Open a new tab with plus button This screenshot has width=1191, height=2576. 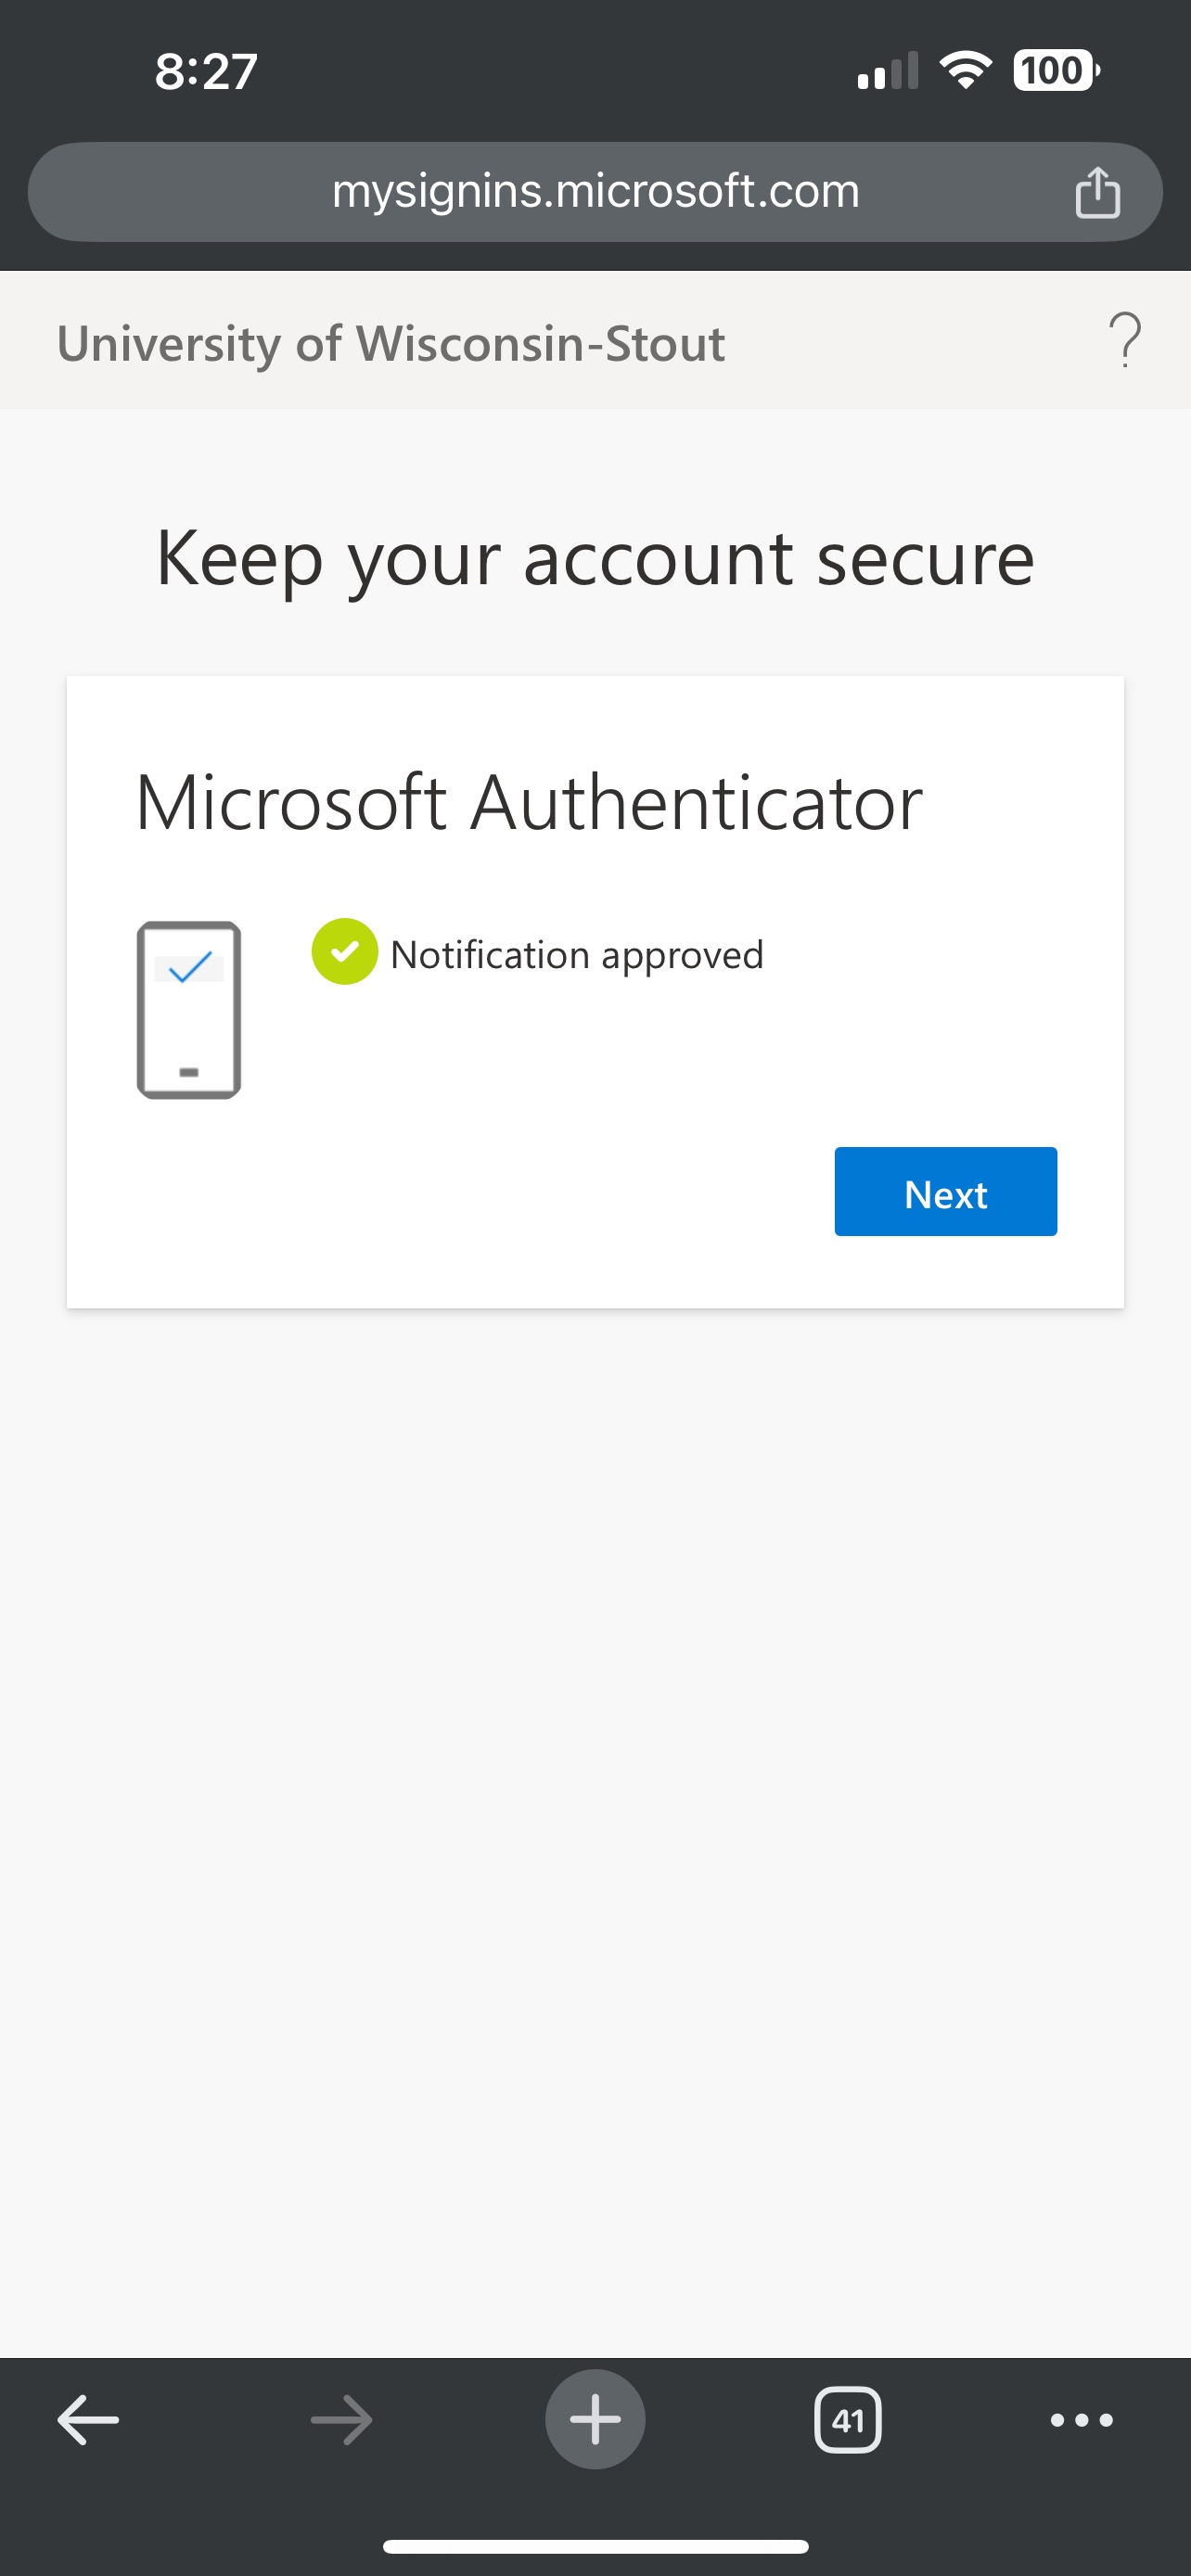pyautogui.click(x=595, y=2419)
